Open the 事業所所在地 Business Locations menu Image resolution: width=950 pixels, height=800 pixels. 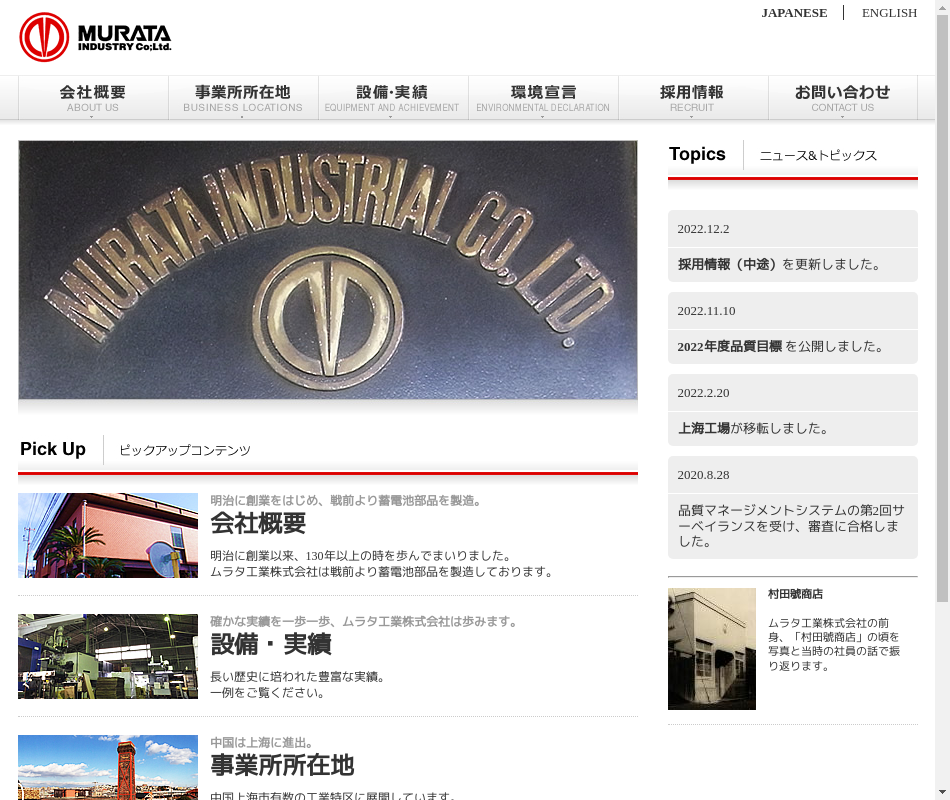click(243, 98)
